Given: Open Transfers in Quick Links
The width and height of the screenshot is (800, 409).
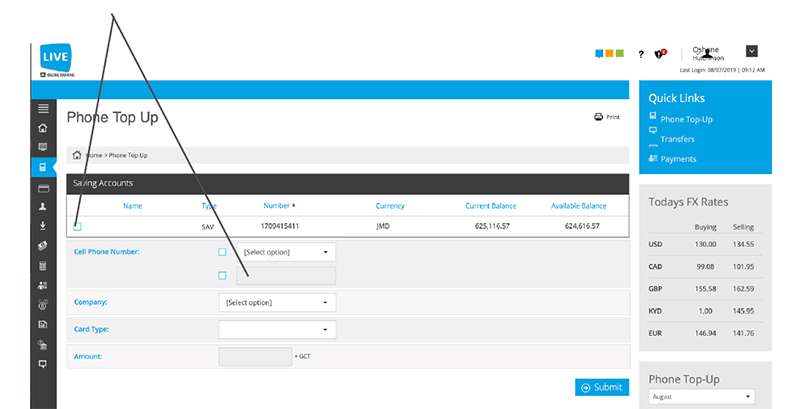Looking at the screenshot, I should pyautogui.click(x=677, y=139).
